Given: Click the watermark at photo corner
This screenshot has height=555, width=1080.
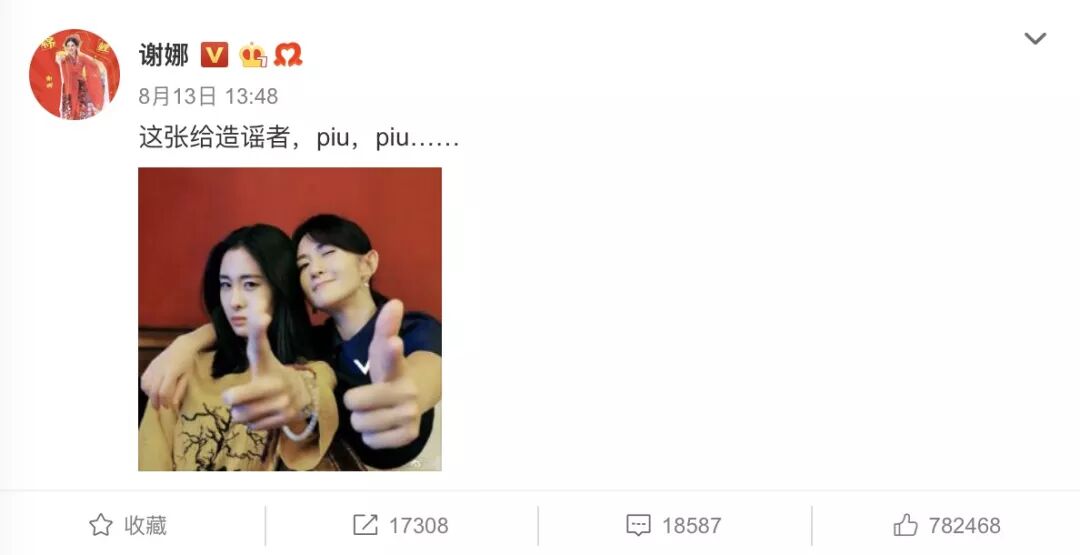Looking at the screenshot, I should tap(426, 463).
